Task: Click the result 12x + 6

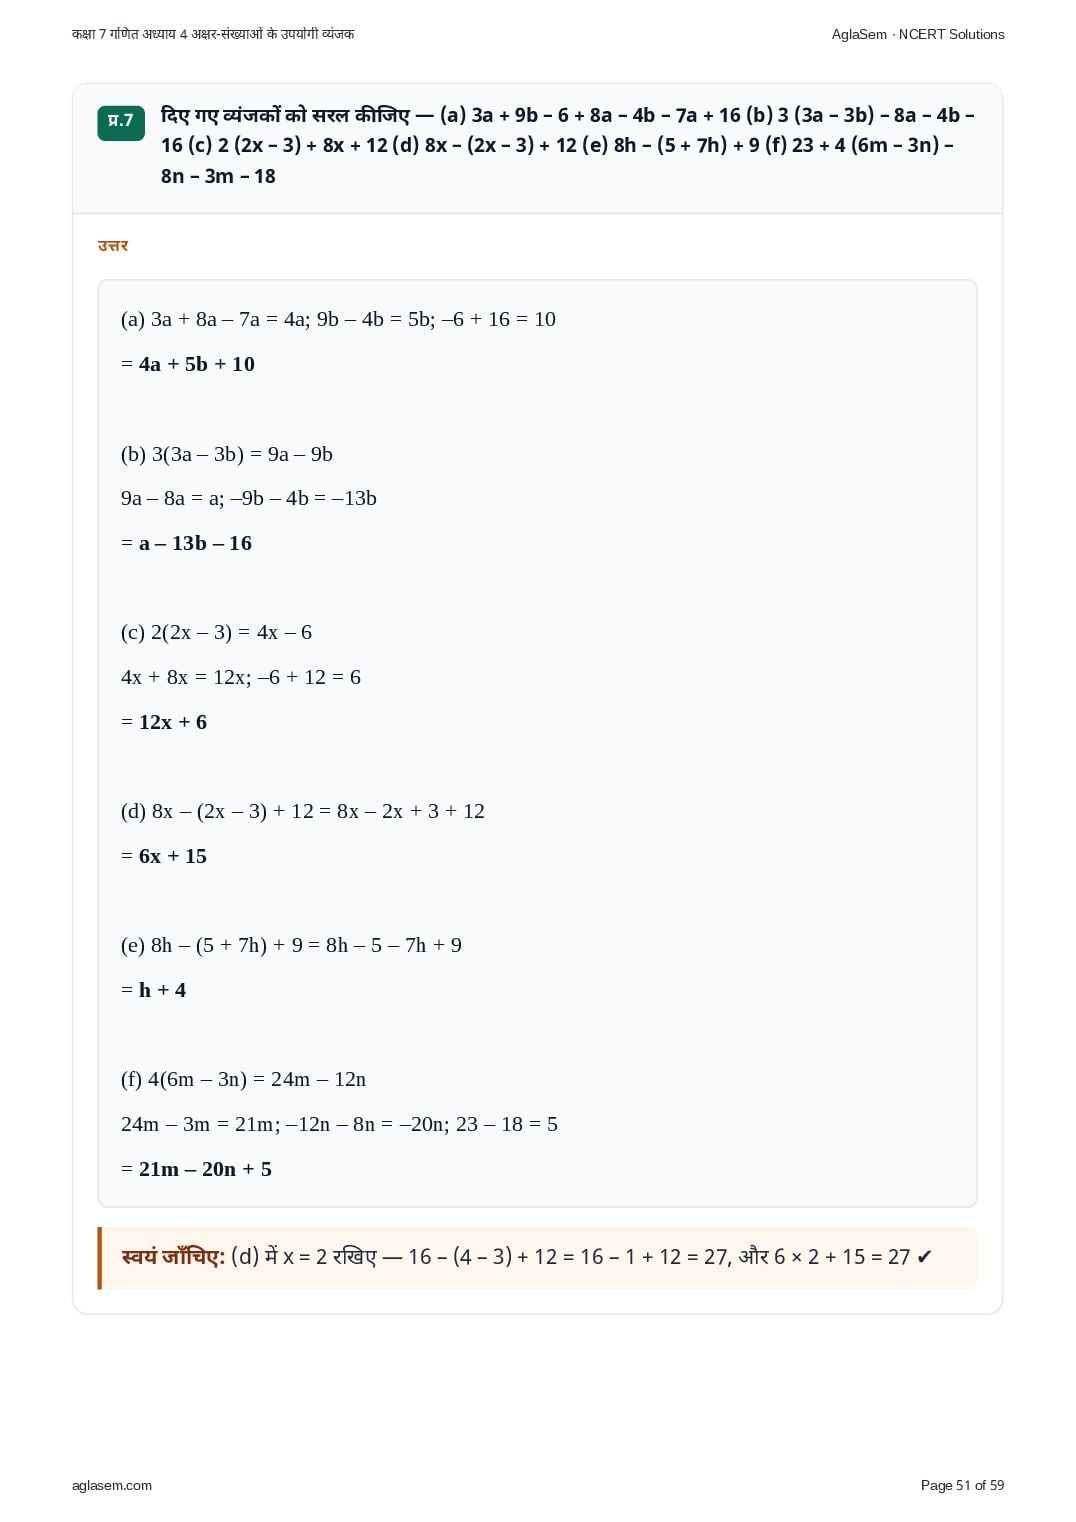Action: click(x=173, y=722)
